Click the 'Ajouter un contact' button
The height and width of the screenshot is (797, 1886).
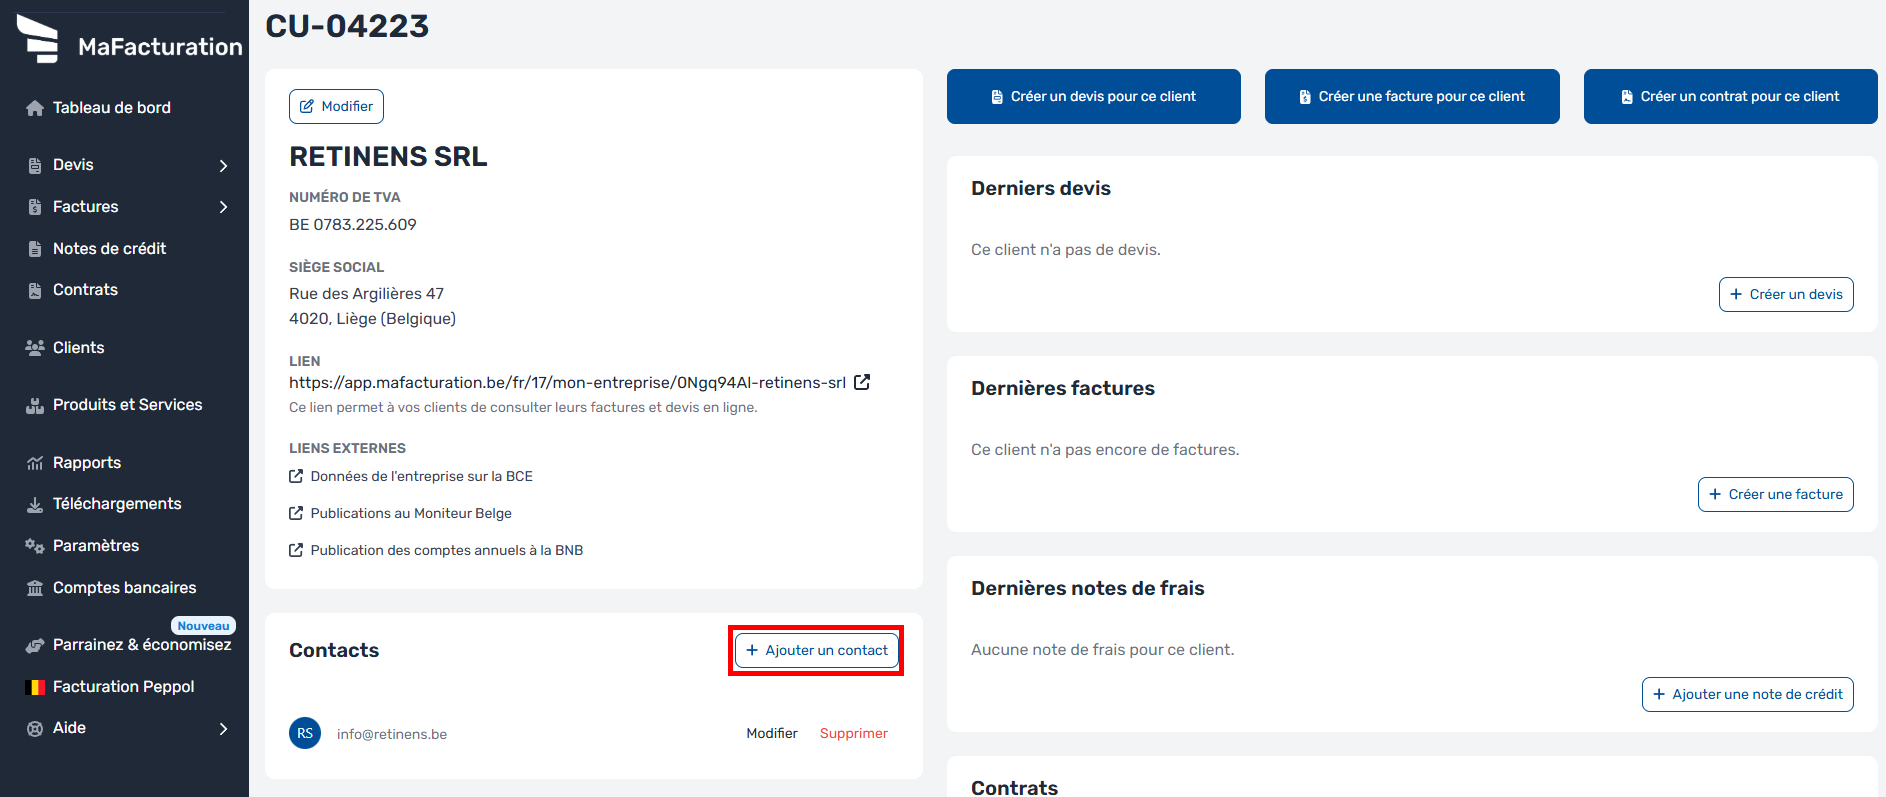[817, 650]
